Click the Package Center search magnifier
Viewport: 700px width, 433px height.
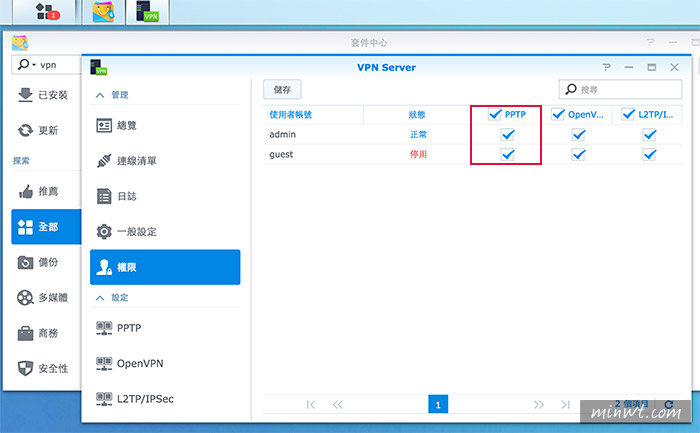tap(23, 65)
